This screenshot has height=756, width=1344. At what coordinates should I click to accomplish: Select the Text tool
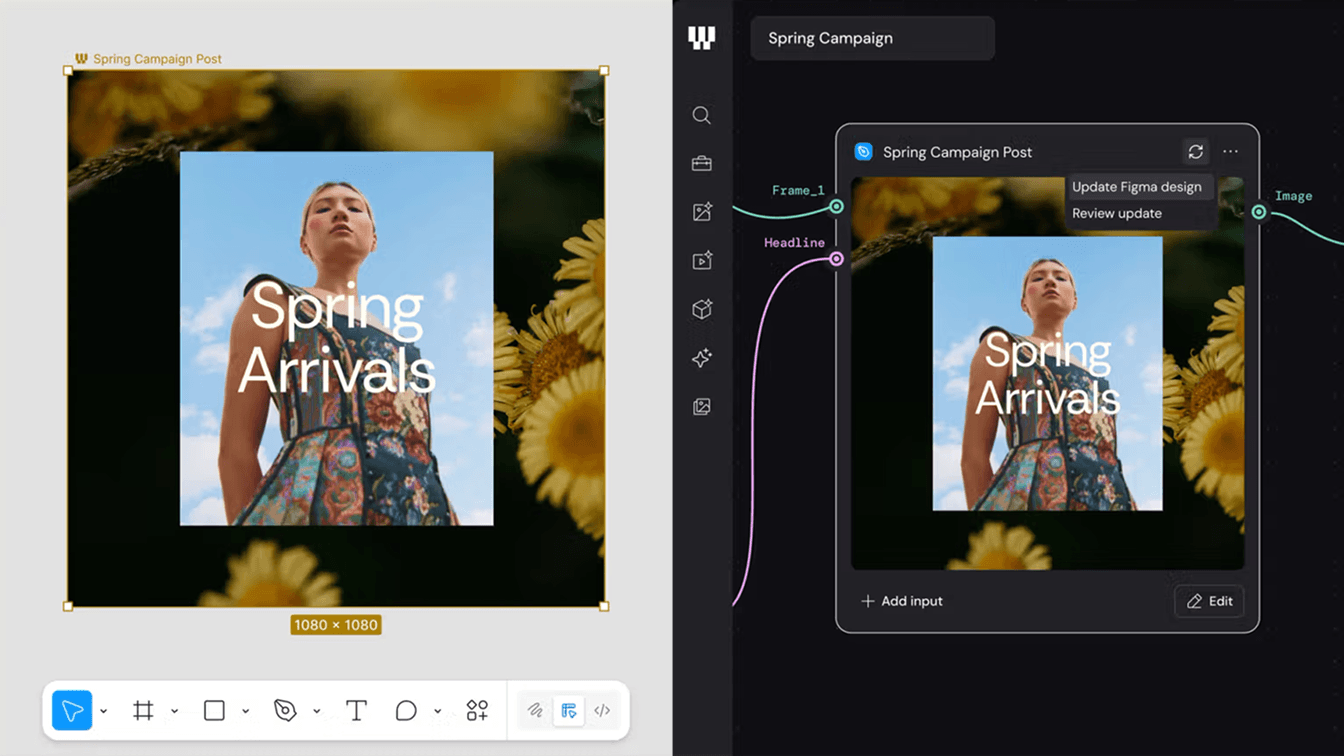point(356,710)
